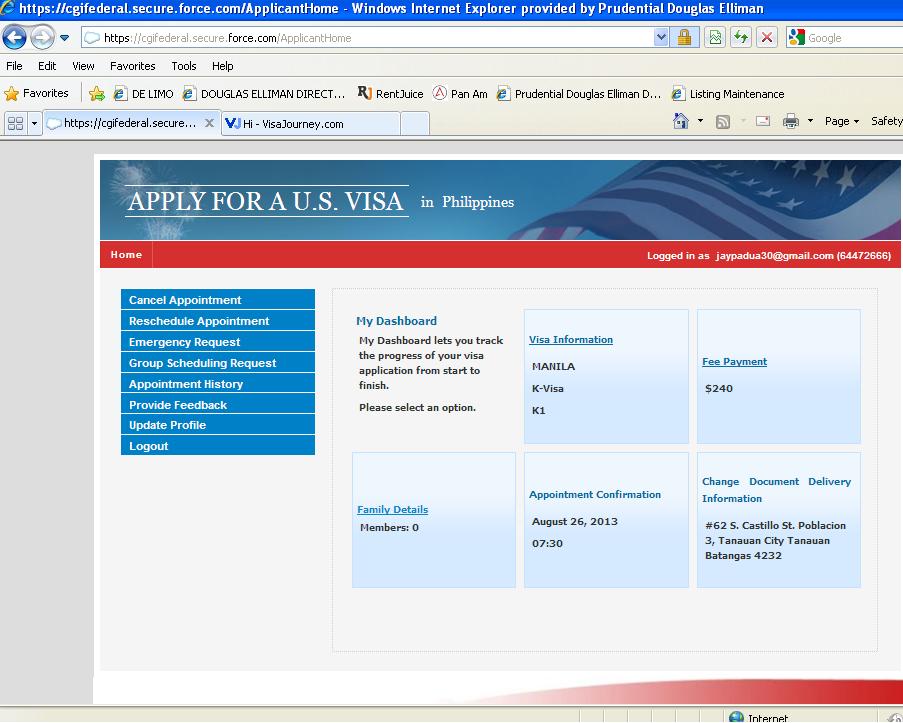Open the Edit menu
The width and height of the screenshot is (903, 723).
[x=47, y=66]
